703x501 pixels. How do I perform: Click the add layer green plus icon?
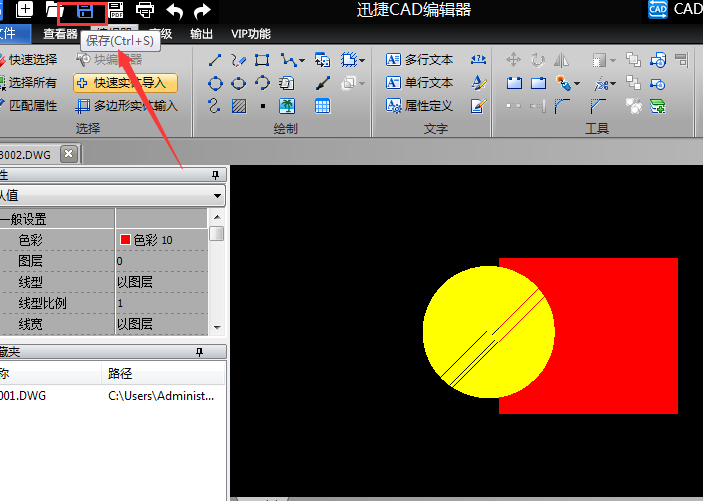(658, 106)
